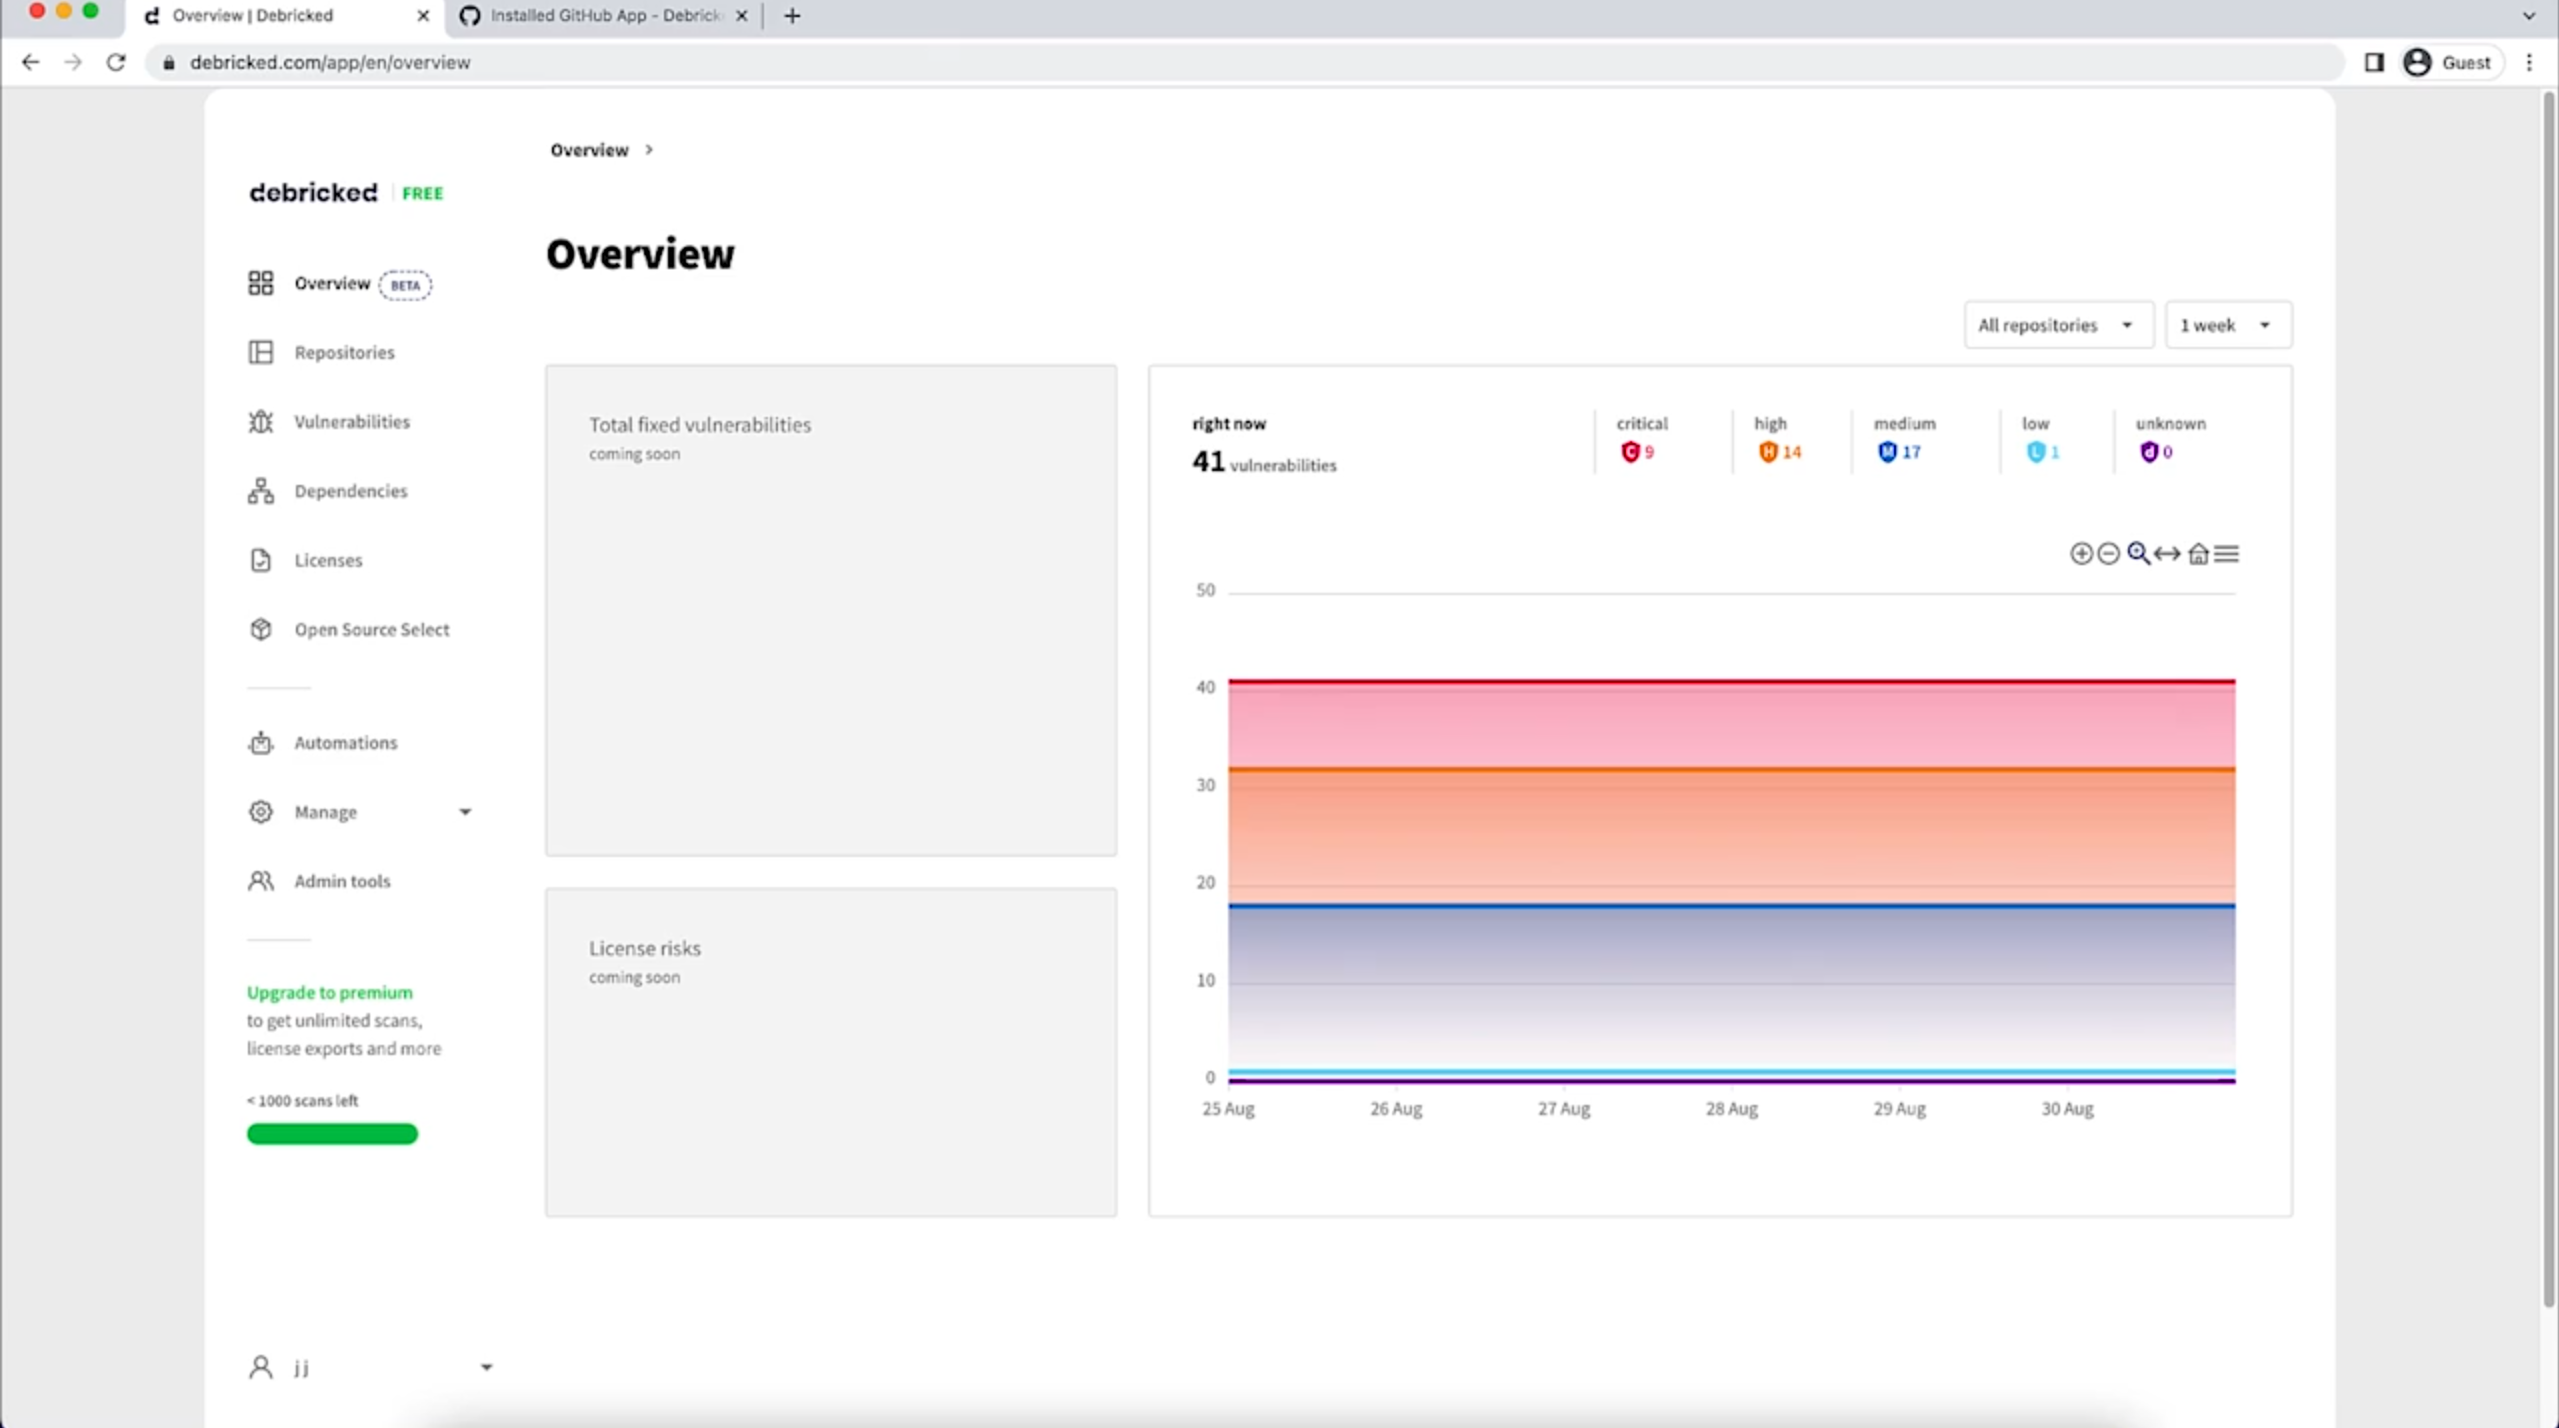Reset chart zoom with home icon
Image resolution: width=2559 pixels, height=1428 pixels.
(x=2198, y=553)
